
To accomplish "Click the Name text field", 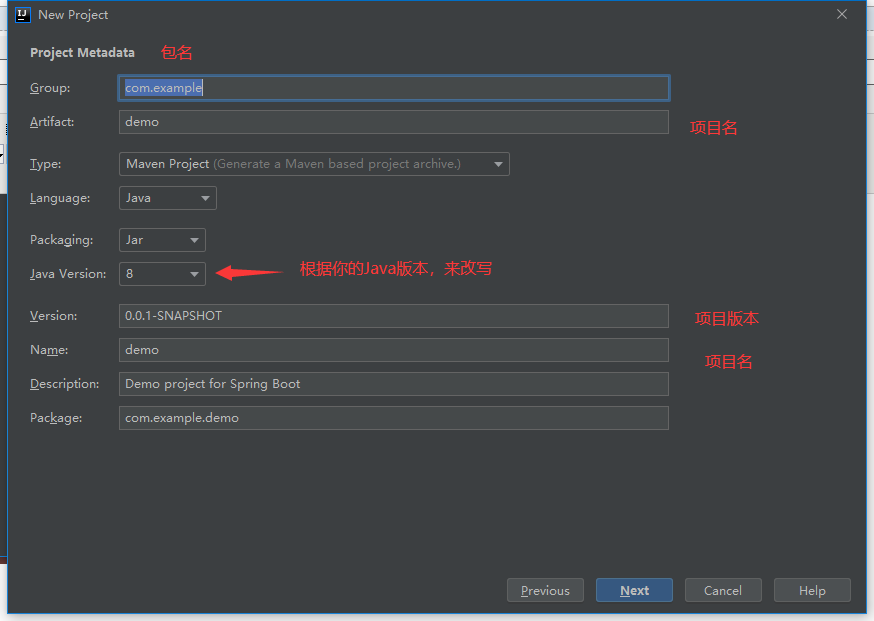I will click(x=394, y=350).
